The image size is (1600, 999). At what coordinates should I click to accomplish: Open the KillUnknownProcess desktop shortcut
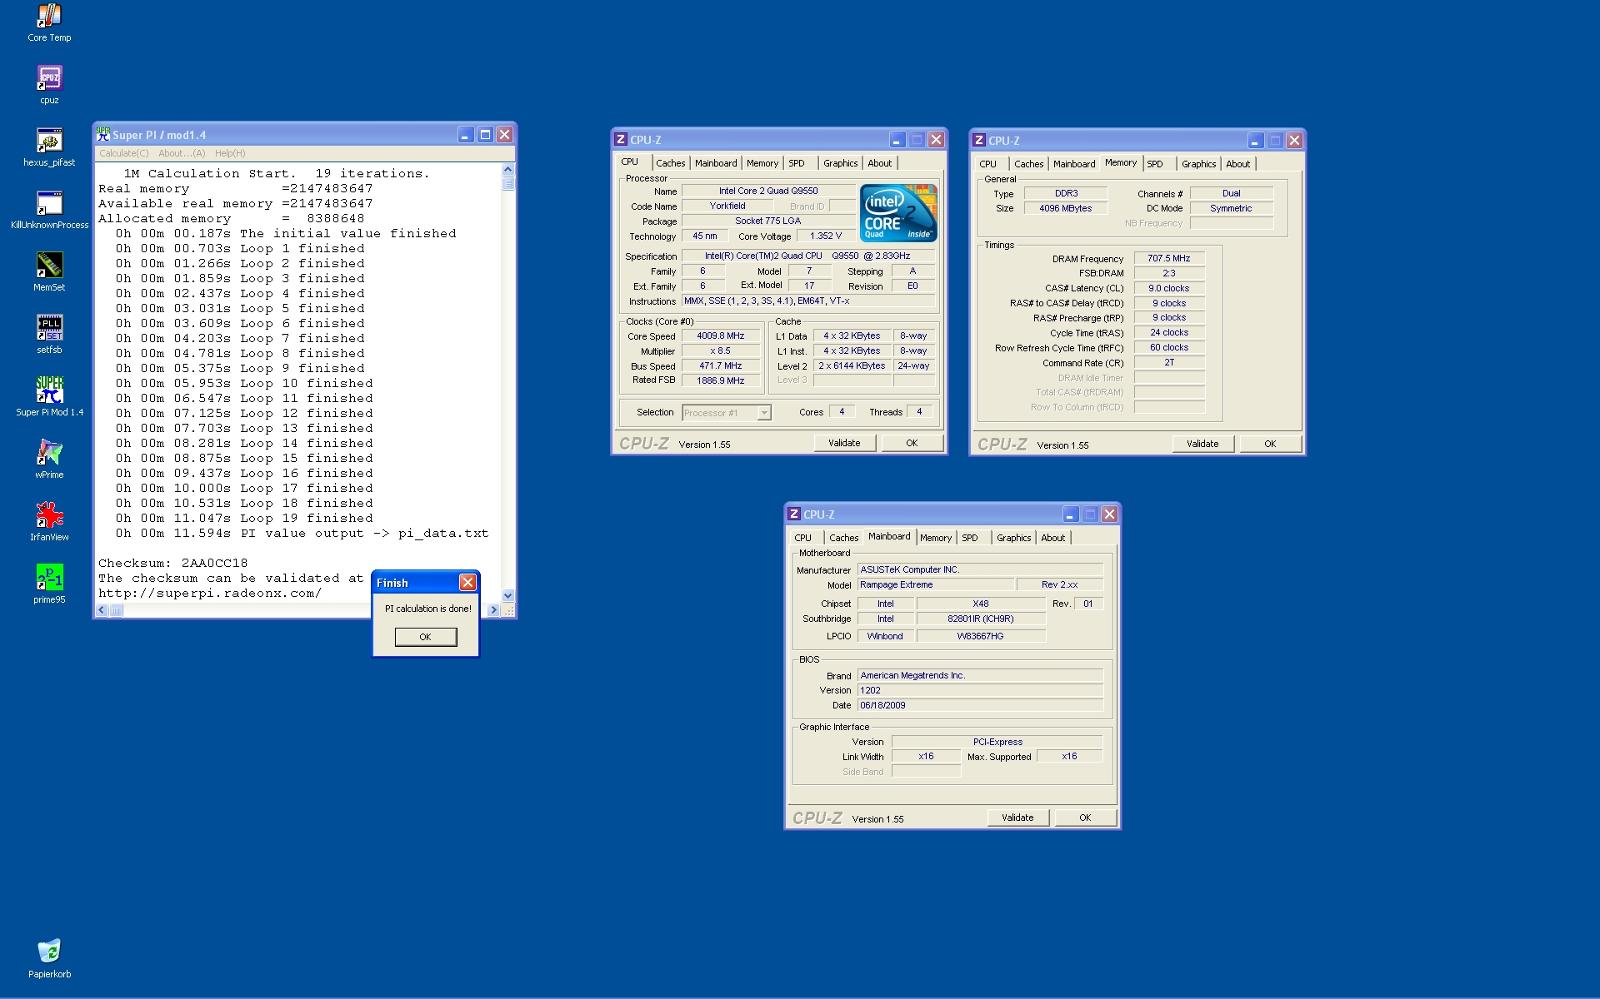[x=49, y=210]
